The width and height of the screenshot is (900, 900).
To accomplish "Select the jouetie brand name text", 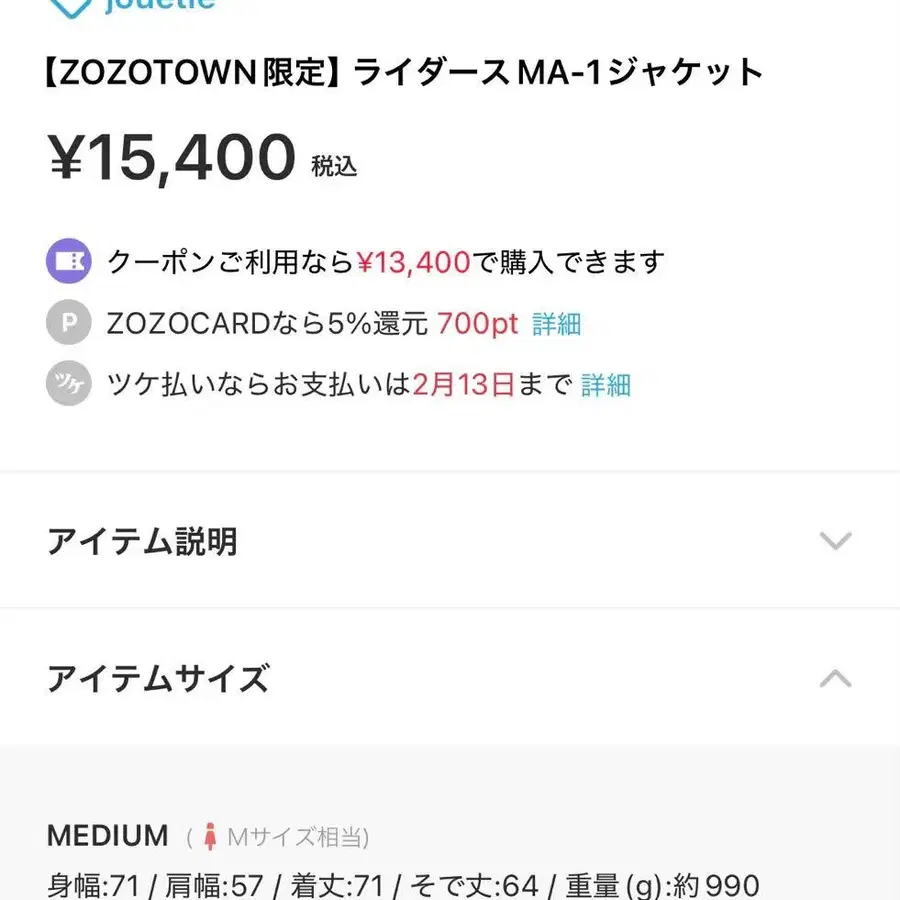I will coord(160,5).
